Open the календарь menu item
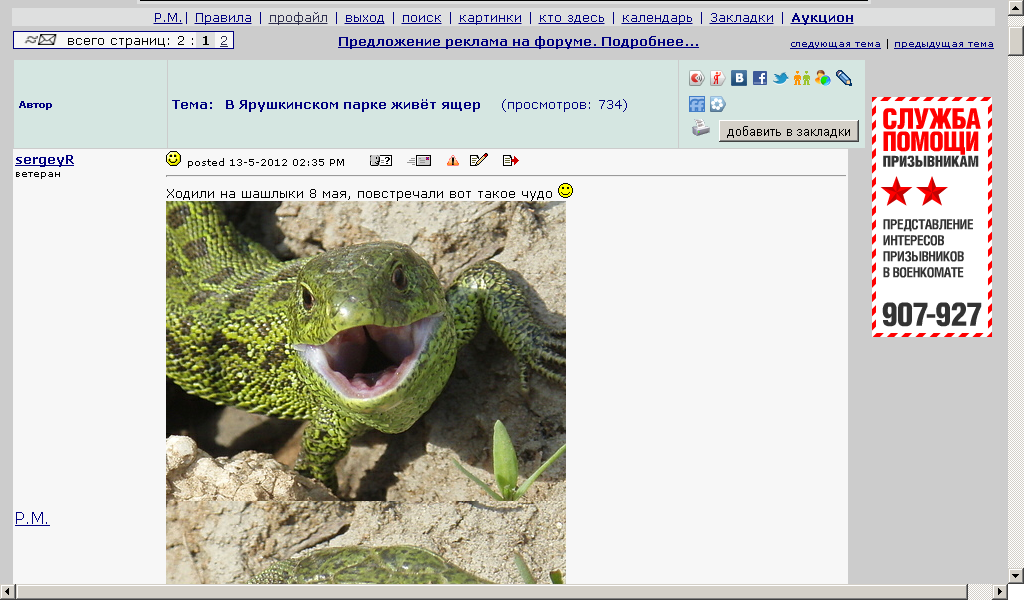This screenshot has width=1024, height=600. tap(657, 18)
